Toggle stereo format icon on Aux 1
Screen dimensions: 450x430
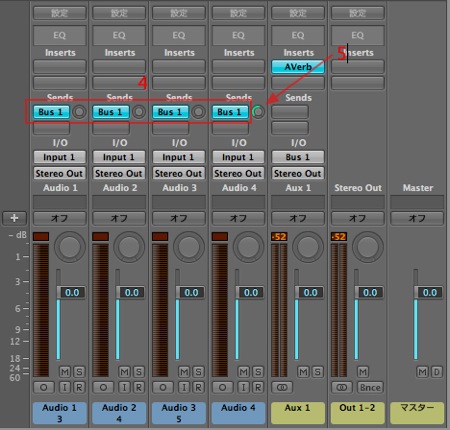click(x=282, y=387)
